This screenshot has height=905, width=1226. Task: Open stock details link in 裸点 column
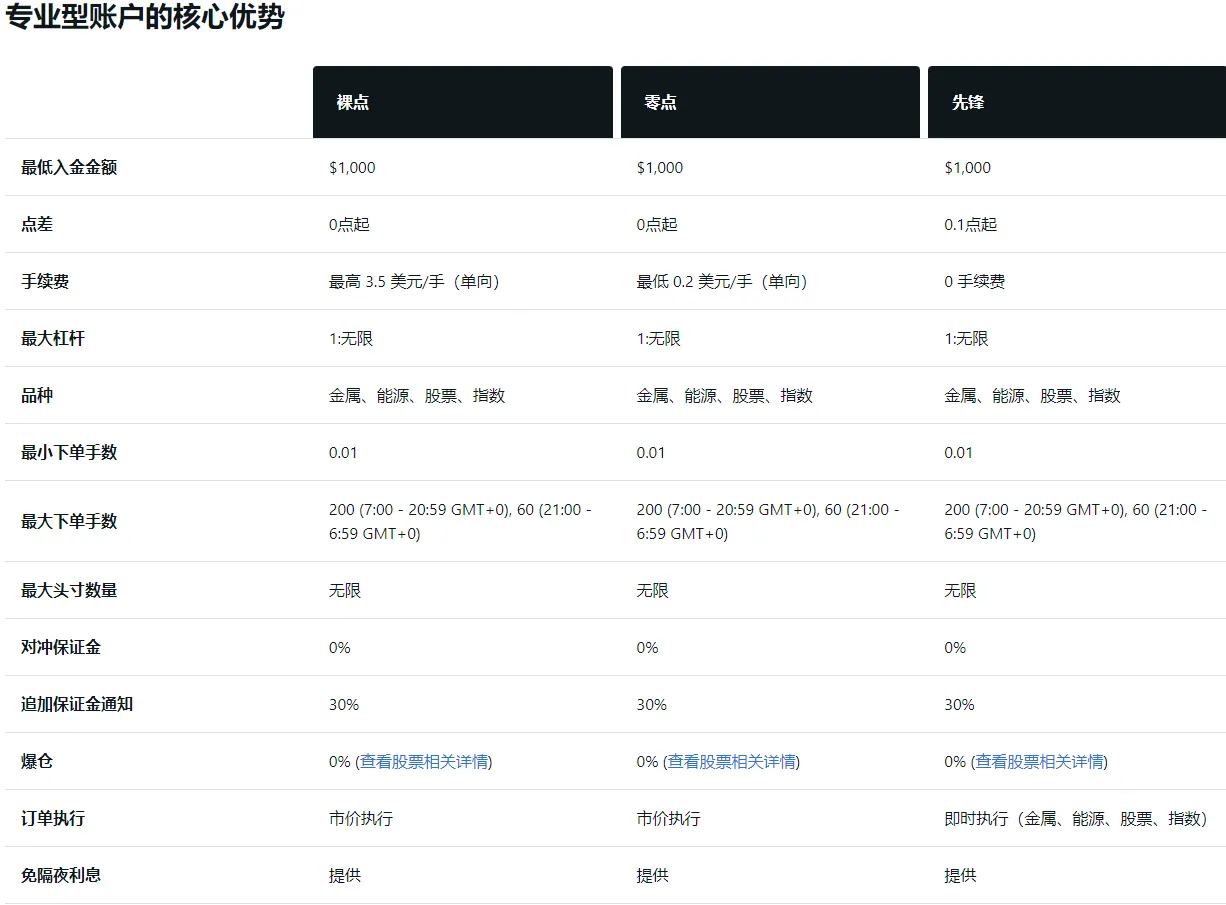tap(426, 761)
